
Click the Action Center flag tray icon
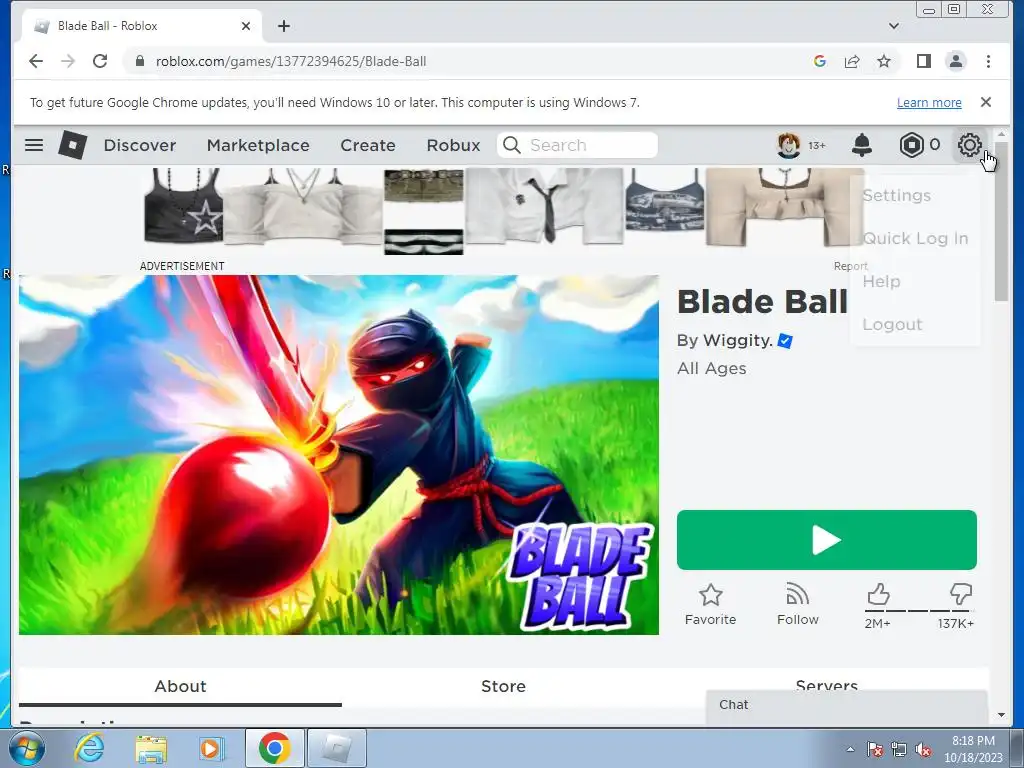tap(874, 749)
